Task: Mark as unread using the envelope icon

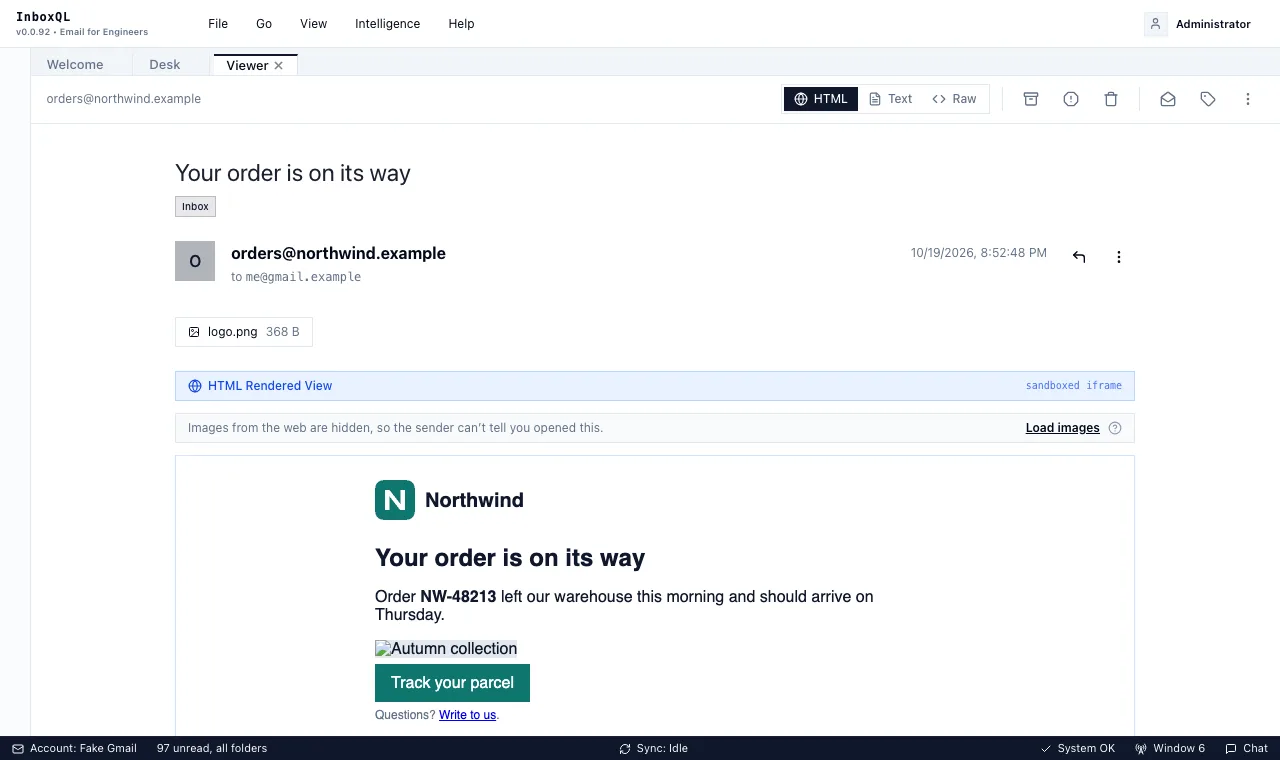Action: pyautogui.click(x=1168, y=99)
